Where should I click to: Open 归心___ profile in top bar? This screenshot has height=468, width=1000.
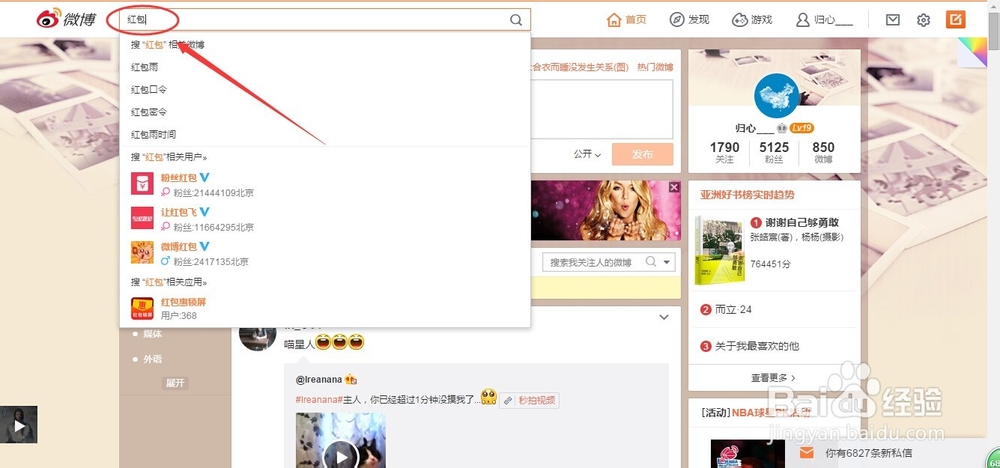click(825, 20)
